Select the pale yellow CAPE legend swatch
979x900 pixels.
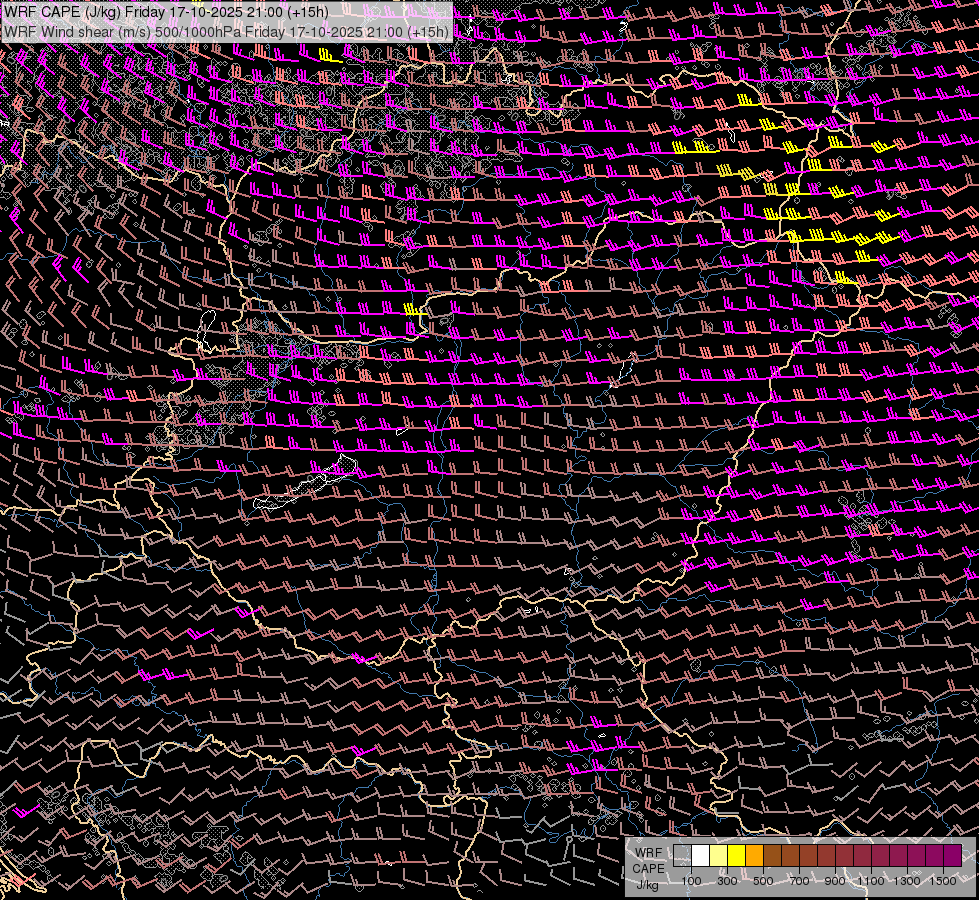(x=718, y=855)
